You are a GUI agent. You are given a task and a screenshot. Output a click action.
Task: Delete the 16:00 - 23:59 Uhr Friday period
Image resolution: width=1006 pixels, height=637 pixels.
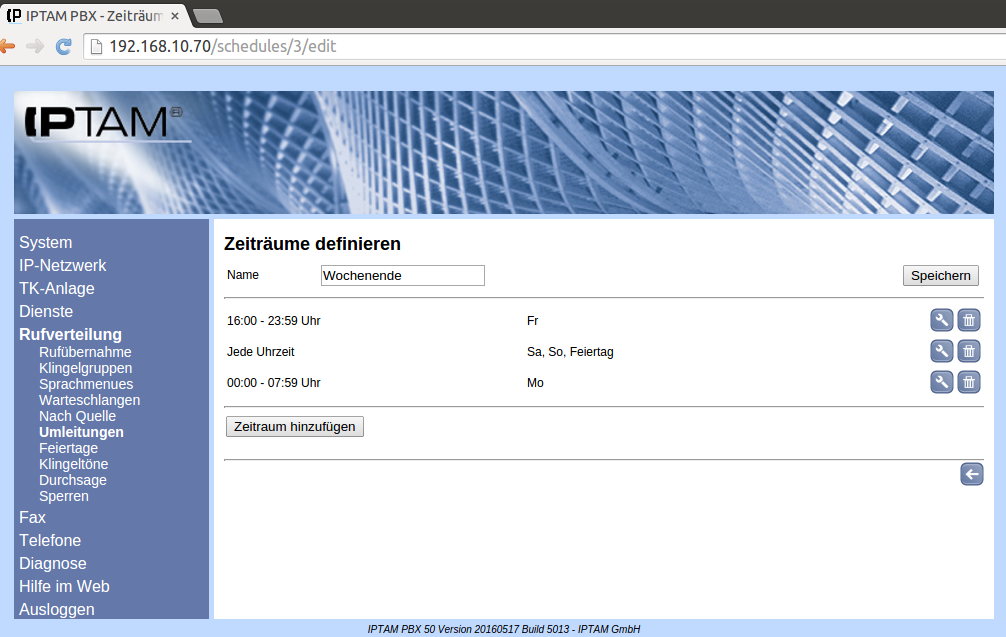click(x=968, y=320)
